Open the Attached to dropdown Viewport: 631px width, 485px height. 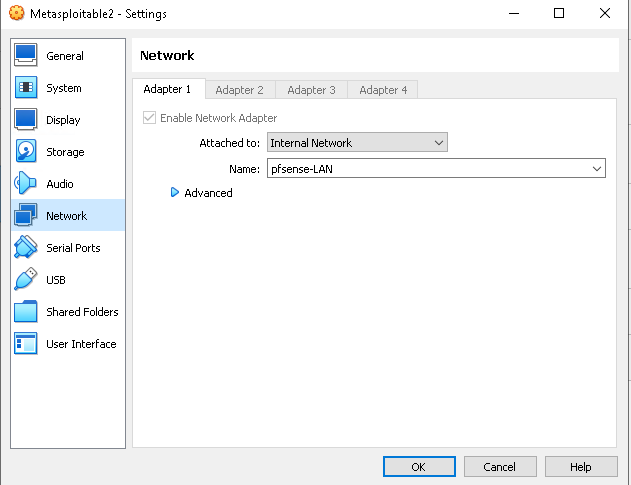357,142
